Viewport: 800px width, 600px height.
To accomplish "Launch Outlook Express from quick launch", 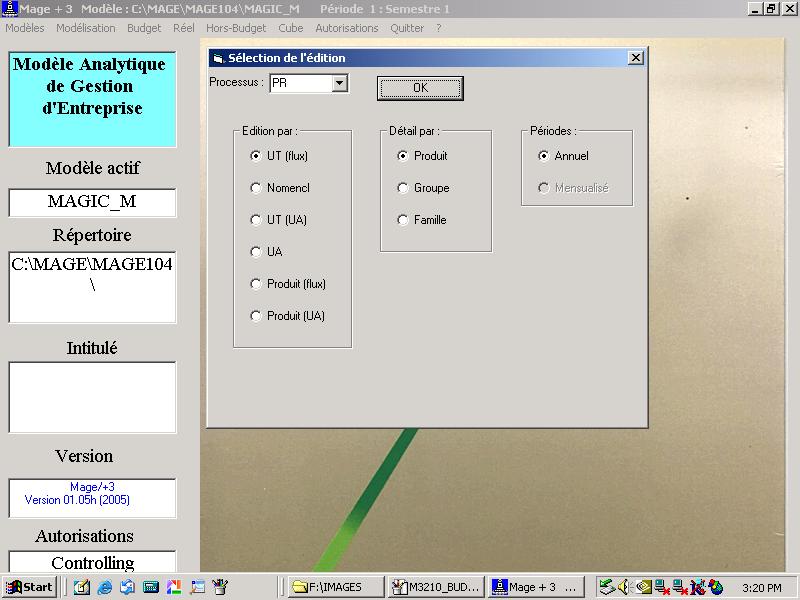I will click(x=128, y=587).
